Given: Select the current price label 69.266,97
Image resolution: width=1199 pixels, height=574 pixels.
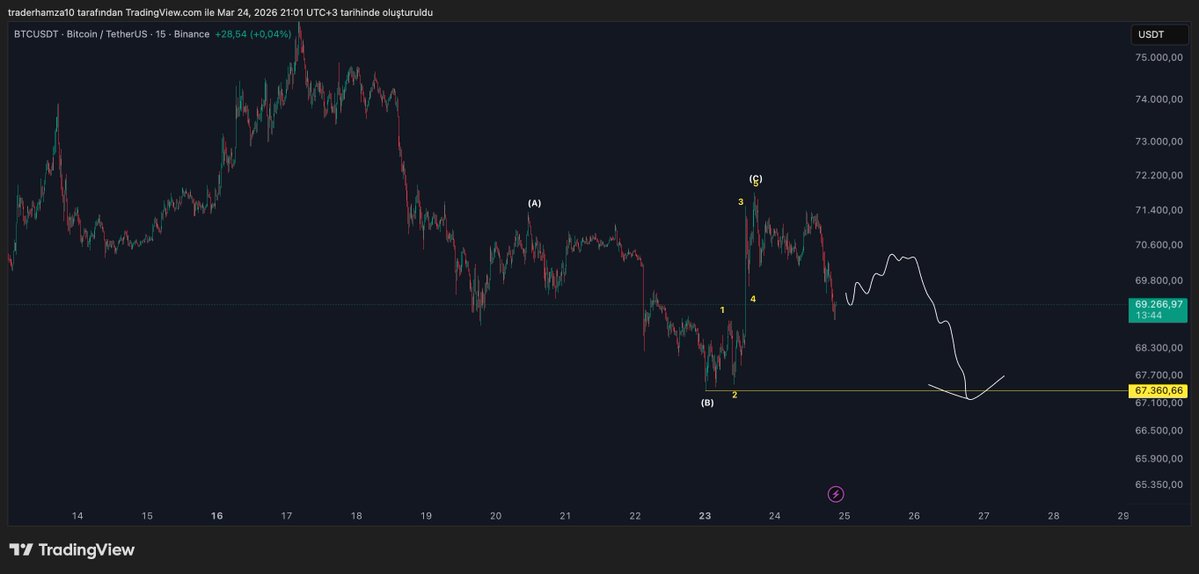Looking at the screenshot, I should (1159, 303).
